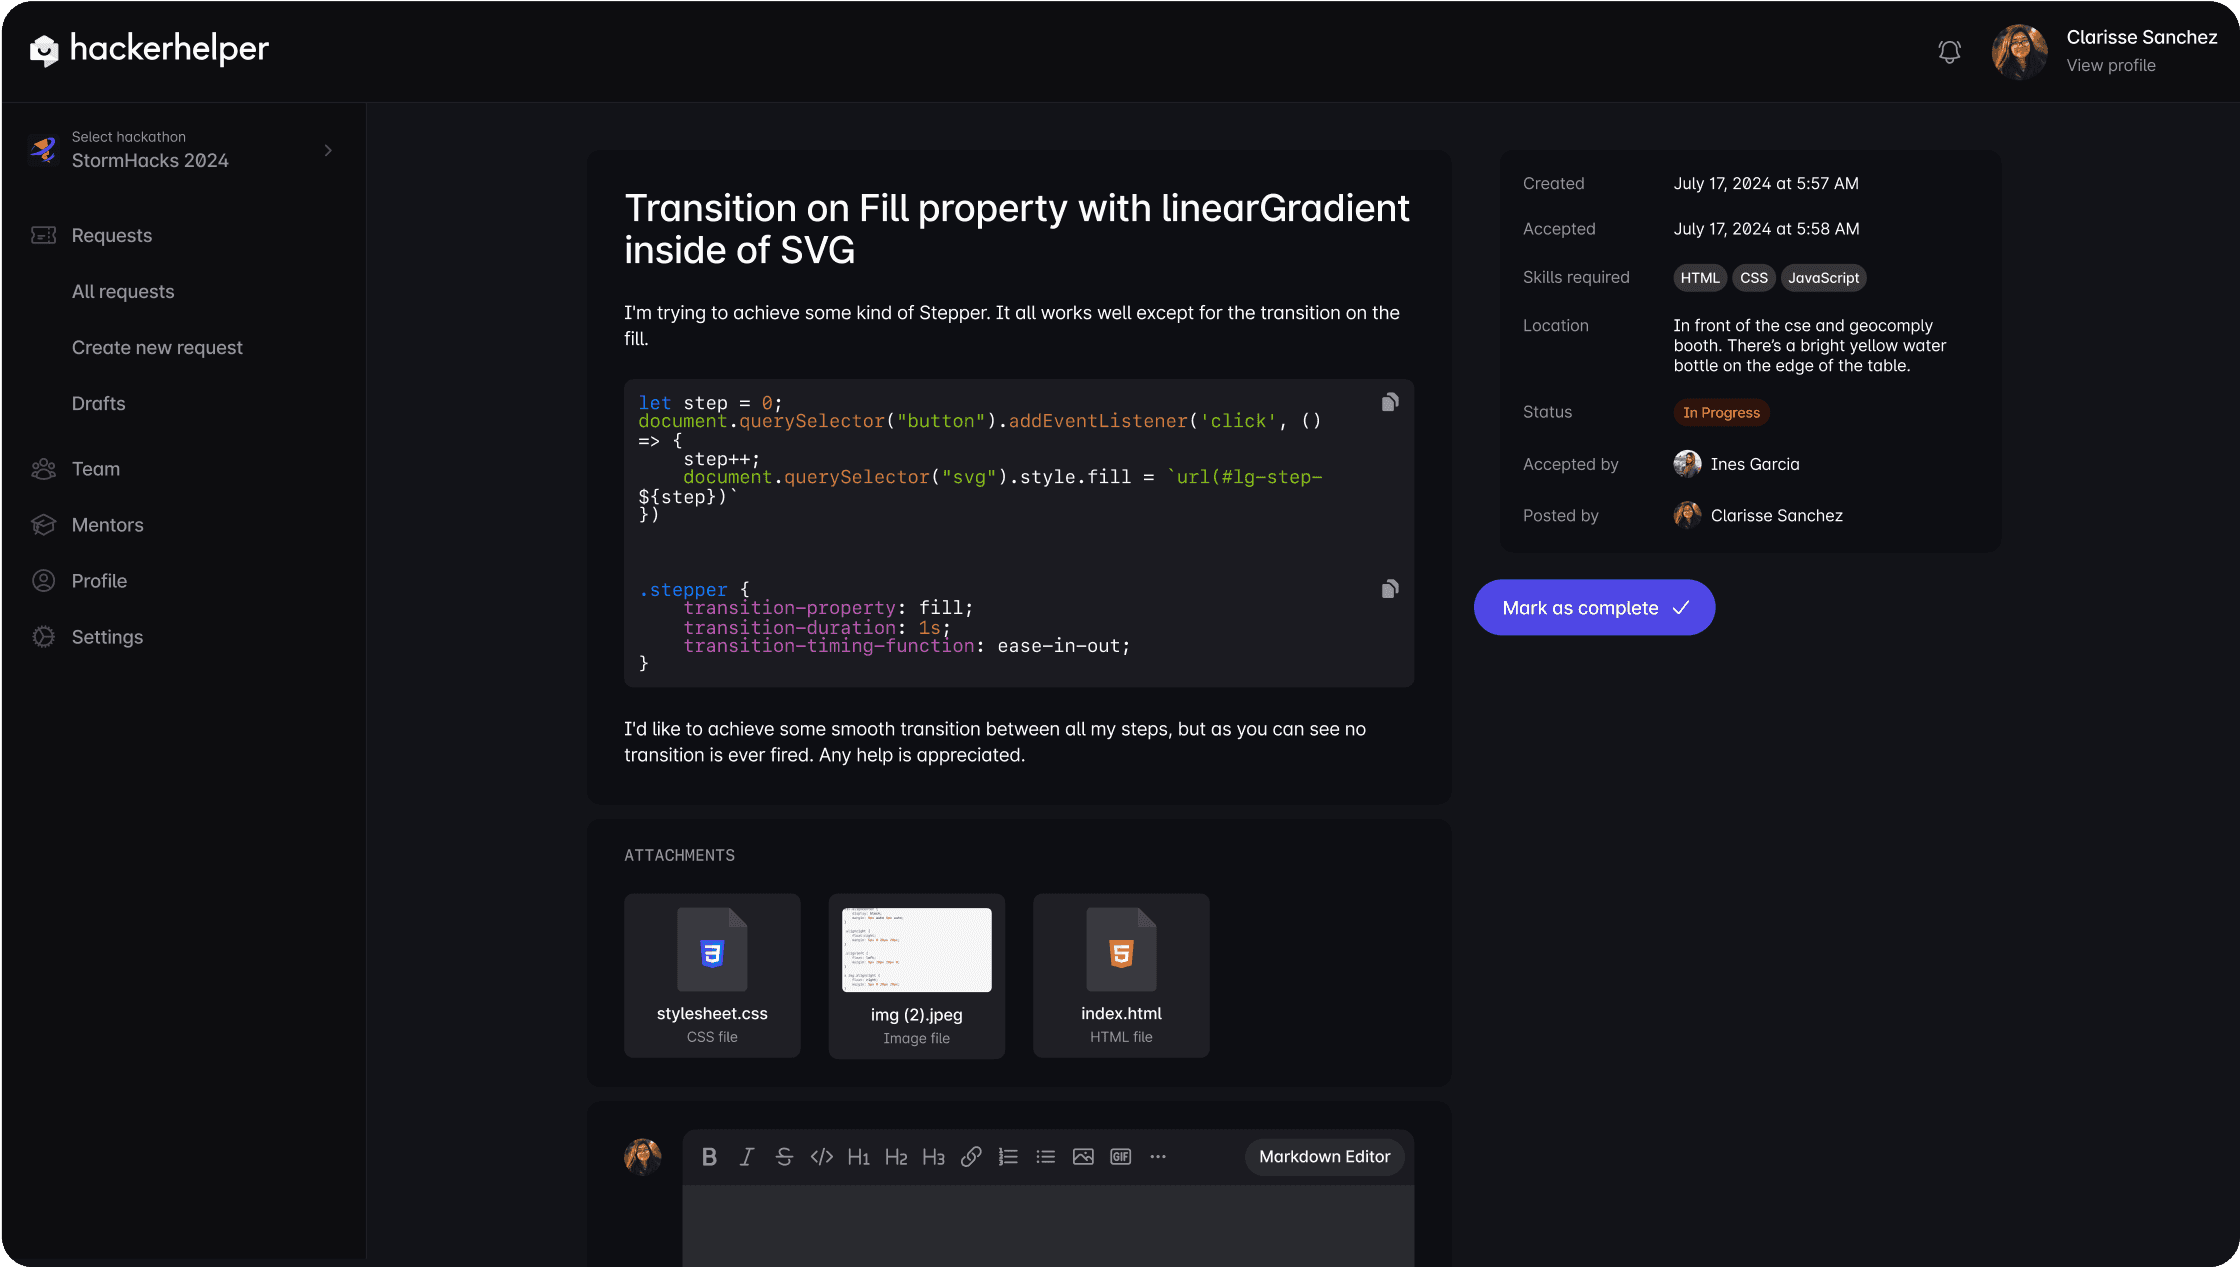This screenshot has width=2240, height=1267.
Task: Open the img (2).jpeg attachment thumbnail
Action: 916,951
